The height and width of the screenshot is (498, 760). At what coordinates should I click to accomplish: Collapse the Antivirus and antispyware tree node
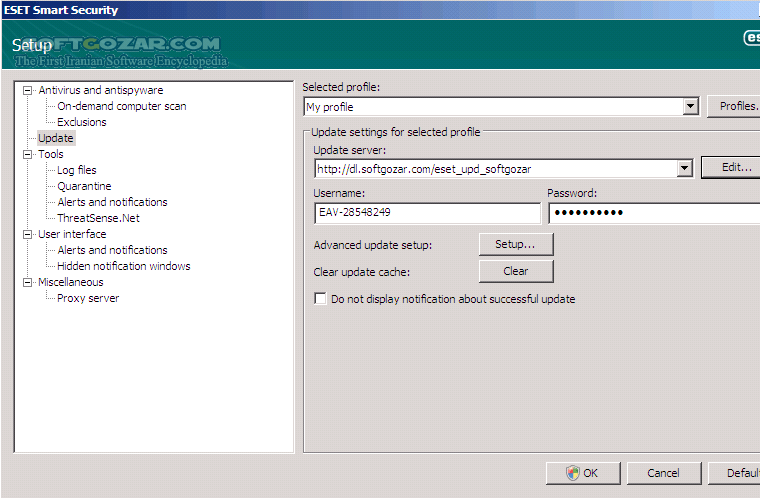tap(28, 90)
